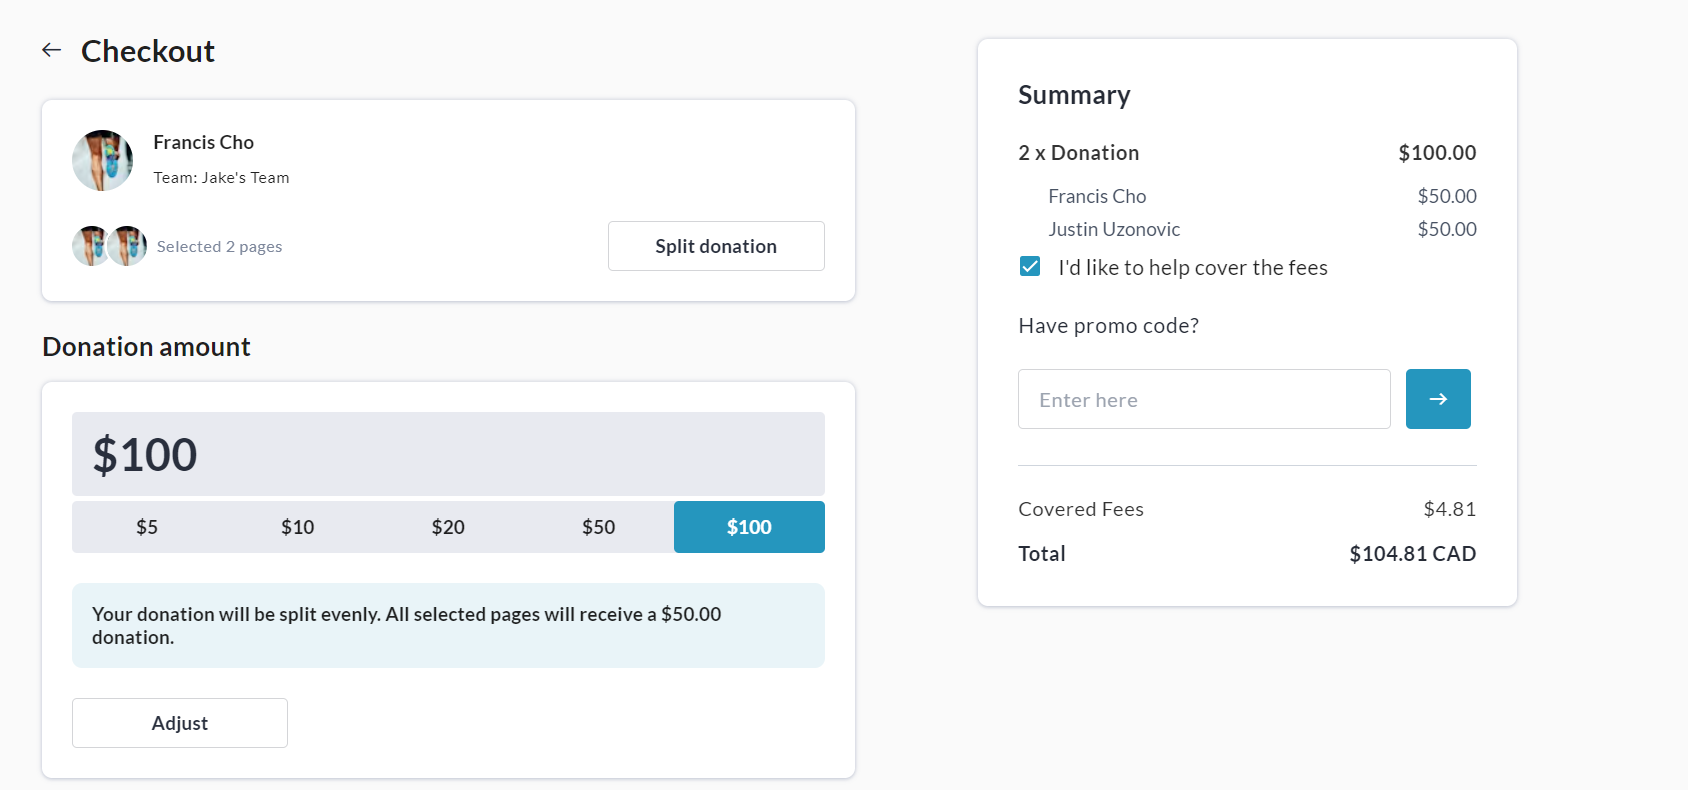Pick the $50 preset amount
1688x790 pixels.
(598, 527)
